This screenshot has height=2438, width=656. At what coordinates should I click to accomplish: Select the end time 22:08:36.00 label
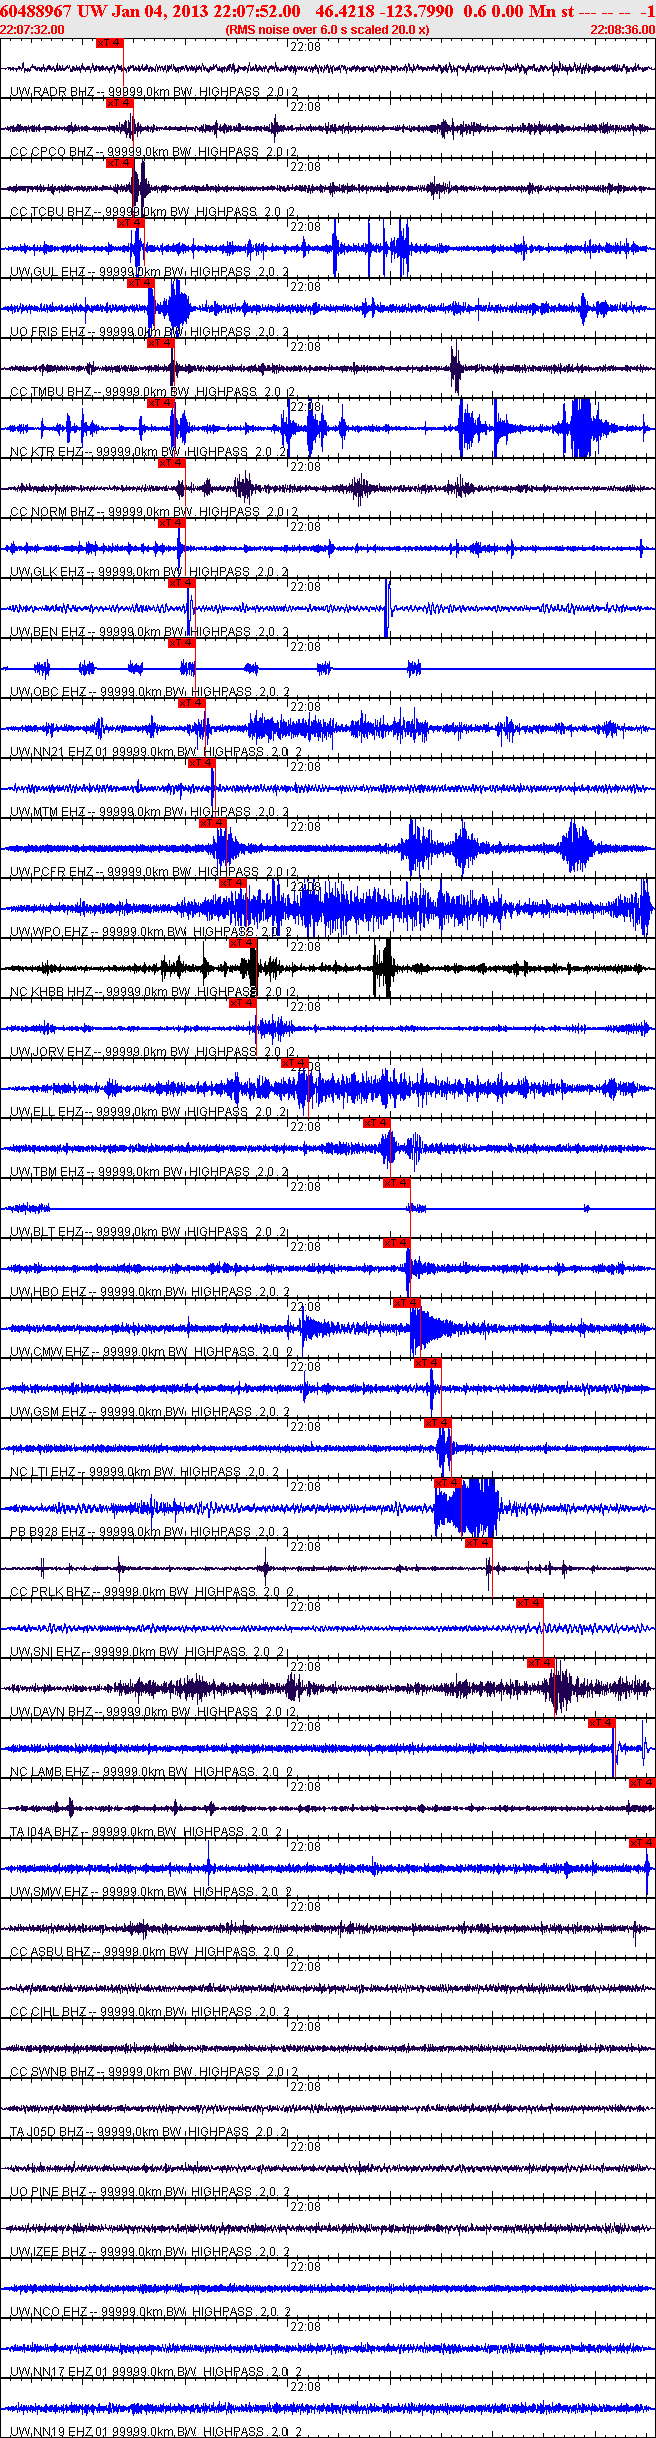click(x=622, y=30)
